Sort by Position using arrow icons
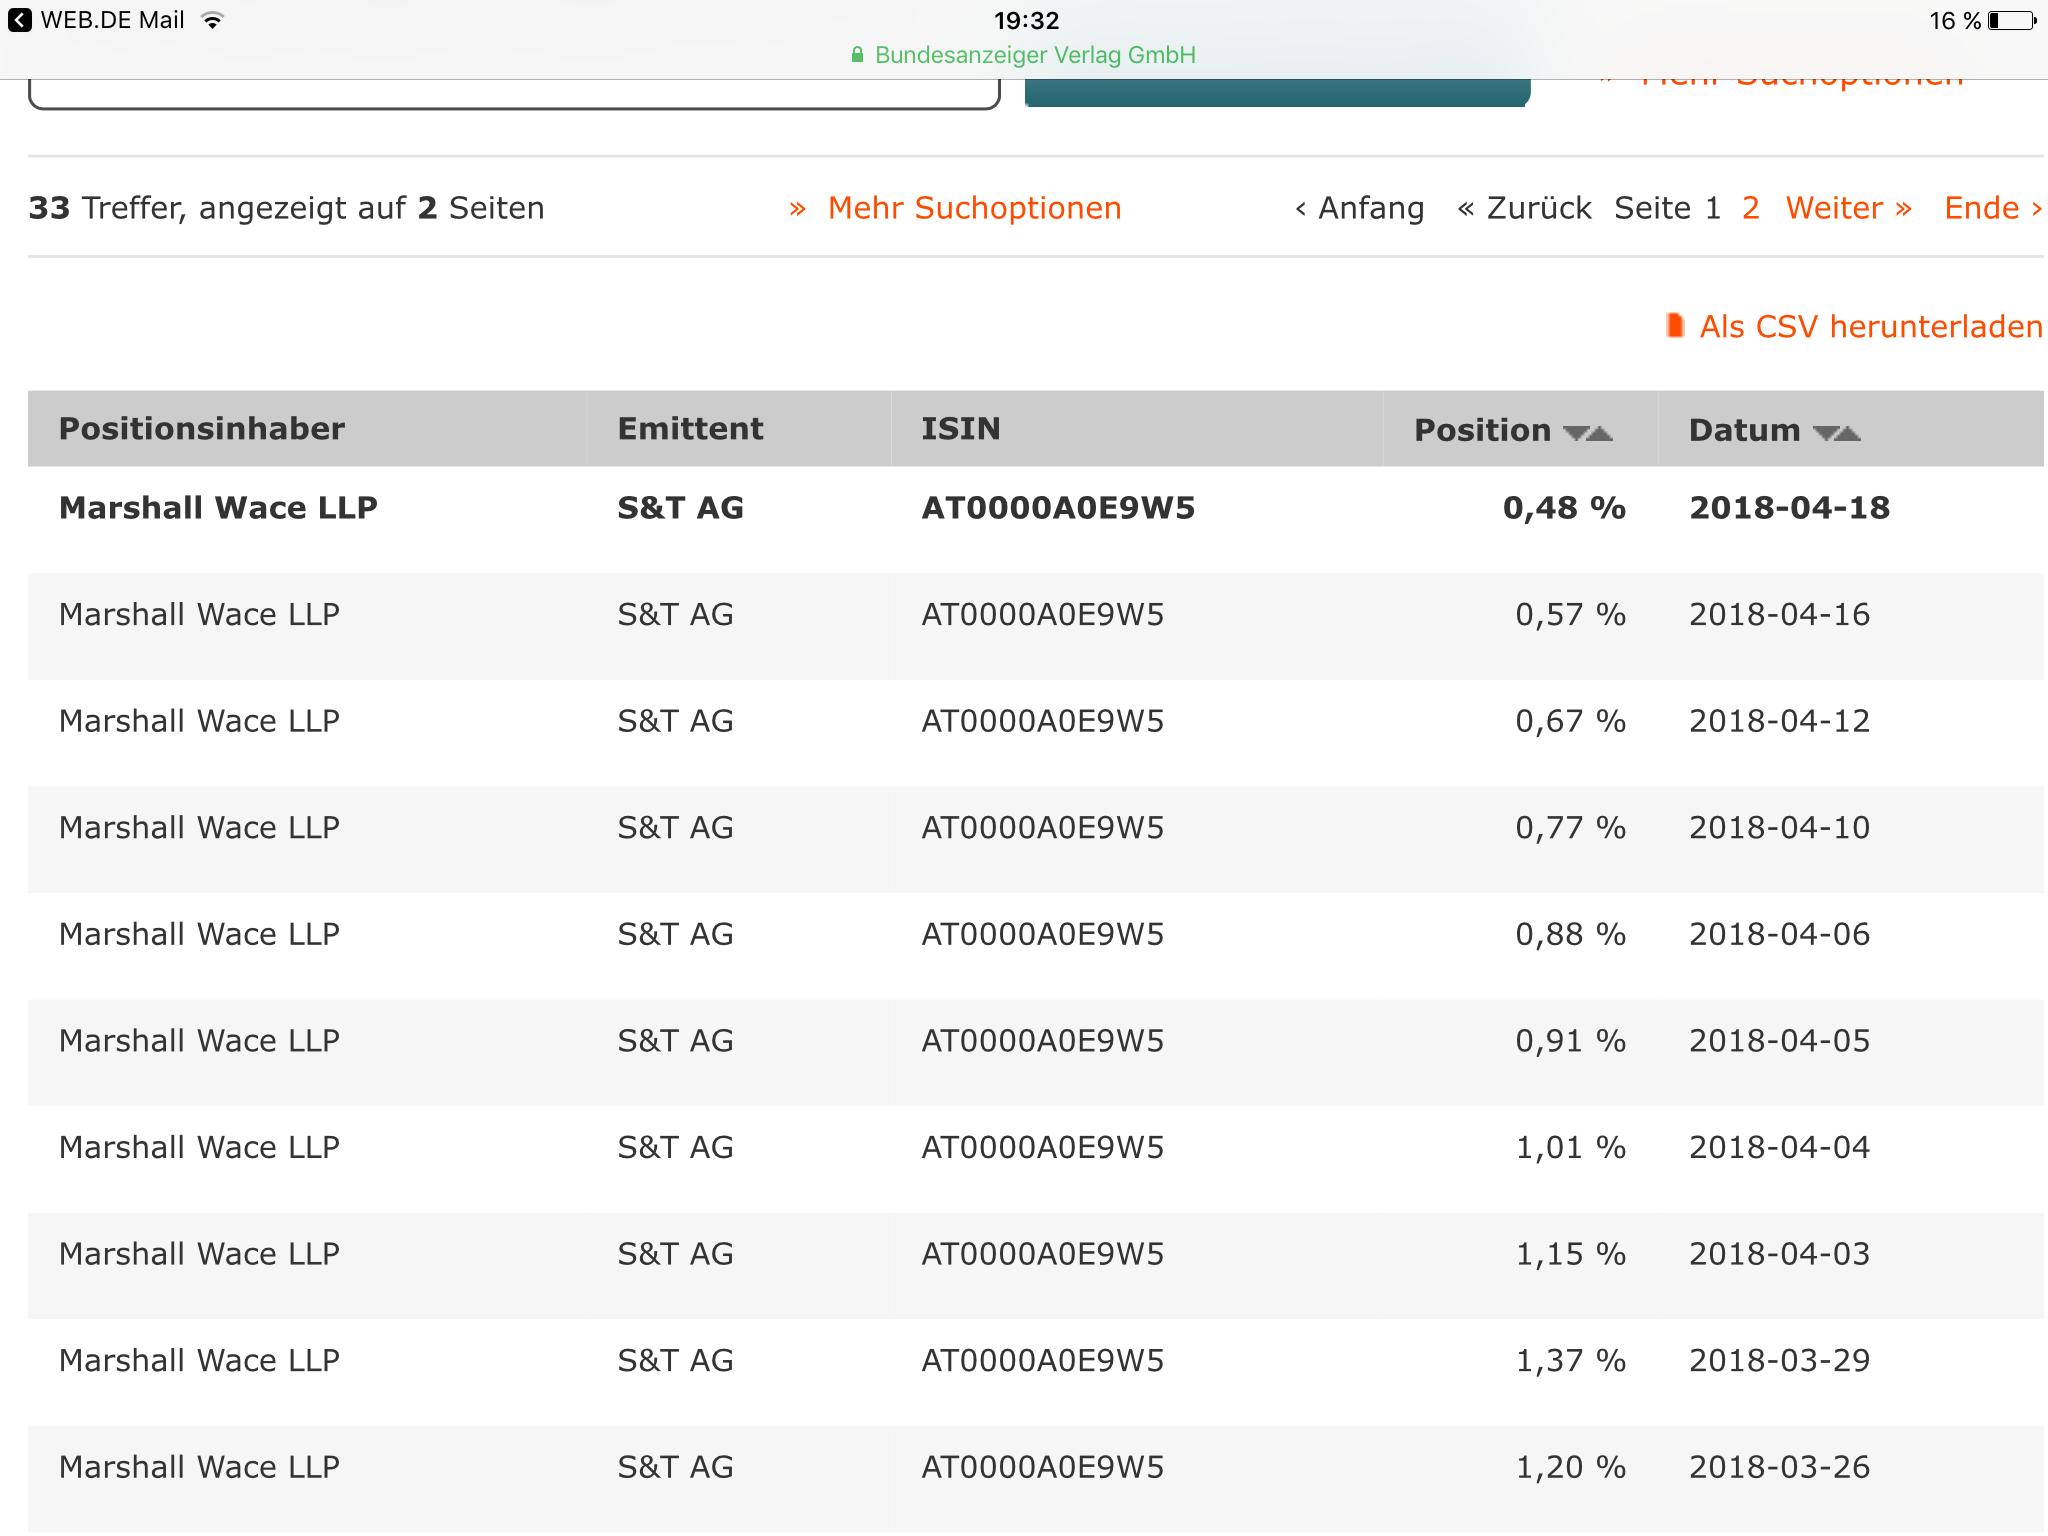Viewport: 2048px width, 1536px height. coord(1588,433)
